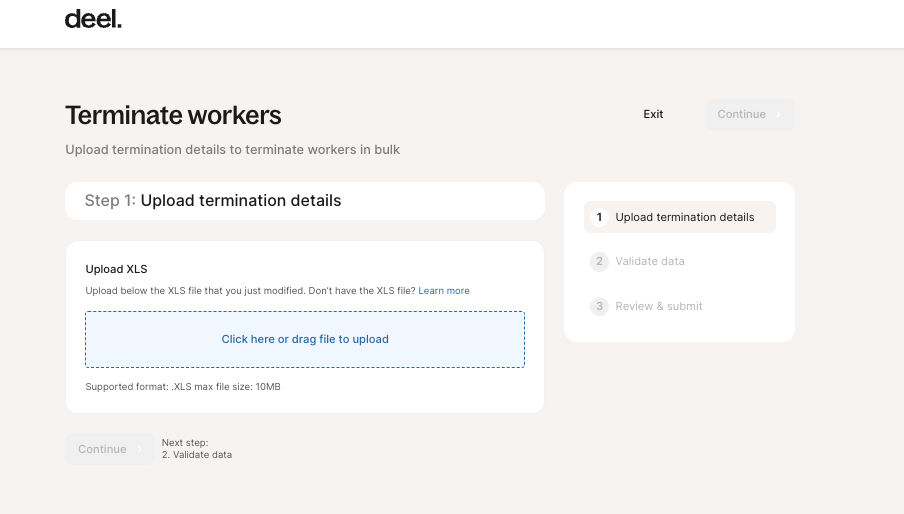
Task: Click the Upload XLS card title
Action: (x=117, y=269)
